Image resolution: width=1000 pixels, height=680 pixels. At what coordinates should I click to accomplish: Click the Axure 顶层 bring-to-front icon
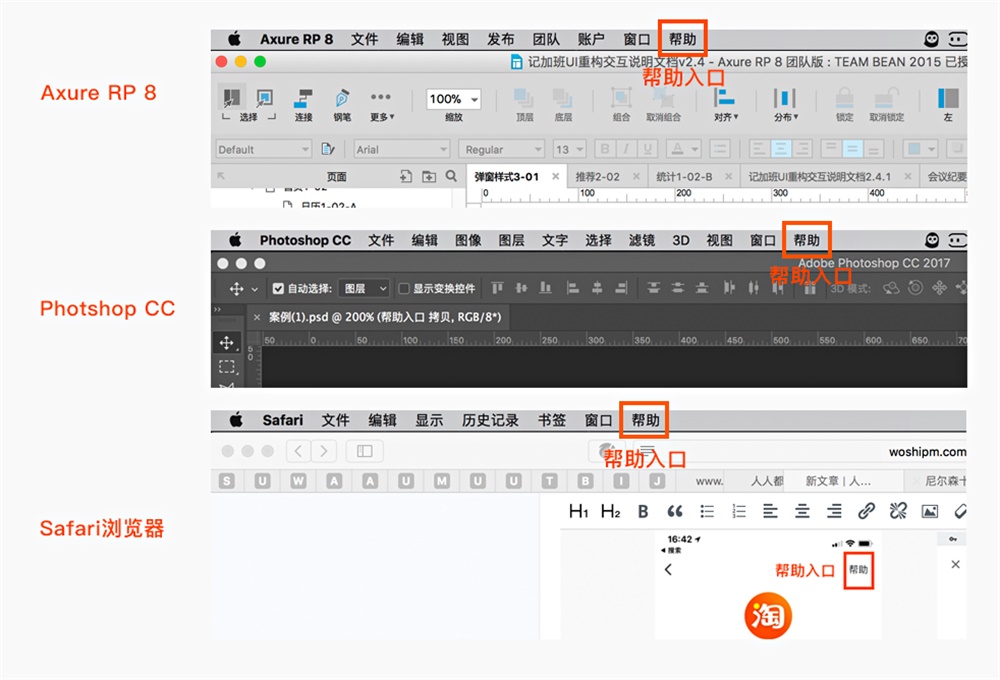coord(524,98)
